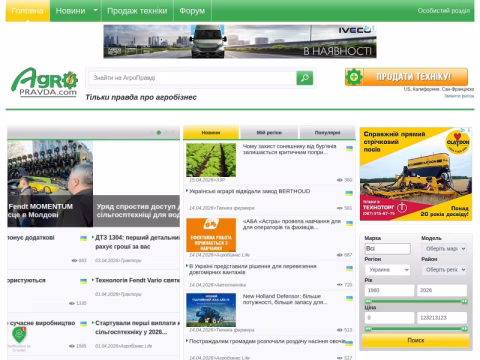Click the Ukraine flag beside АБА Астра news
This screenshot has height=360, width=480.
[x=349, y=223]
